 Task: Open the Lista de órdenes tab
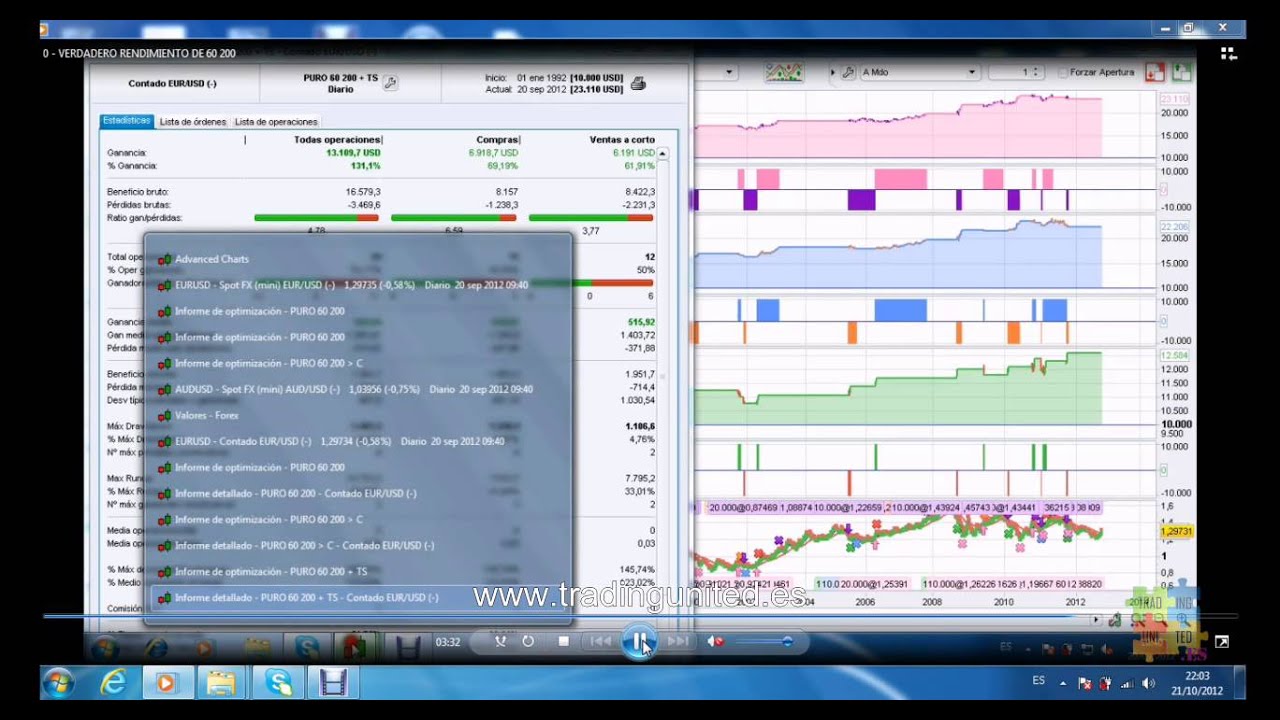193,122
